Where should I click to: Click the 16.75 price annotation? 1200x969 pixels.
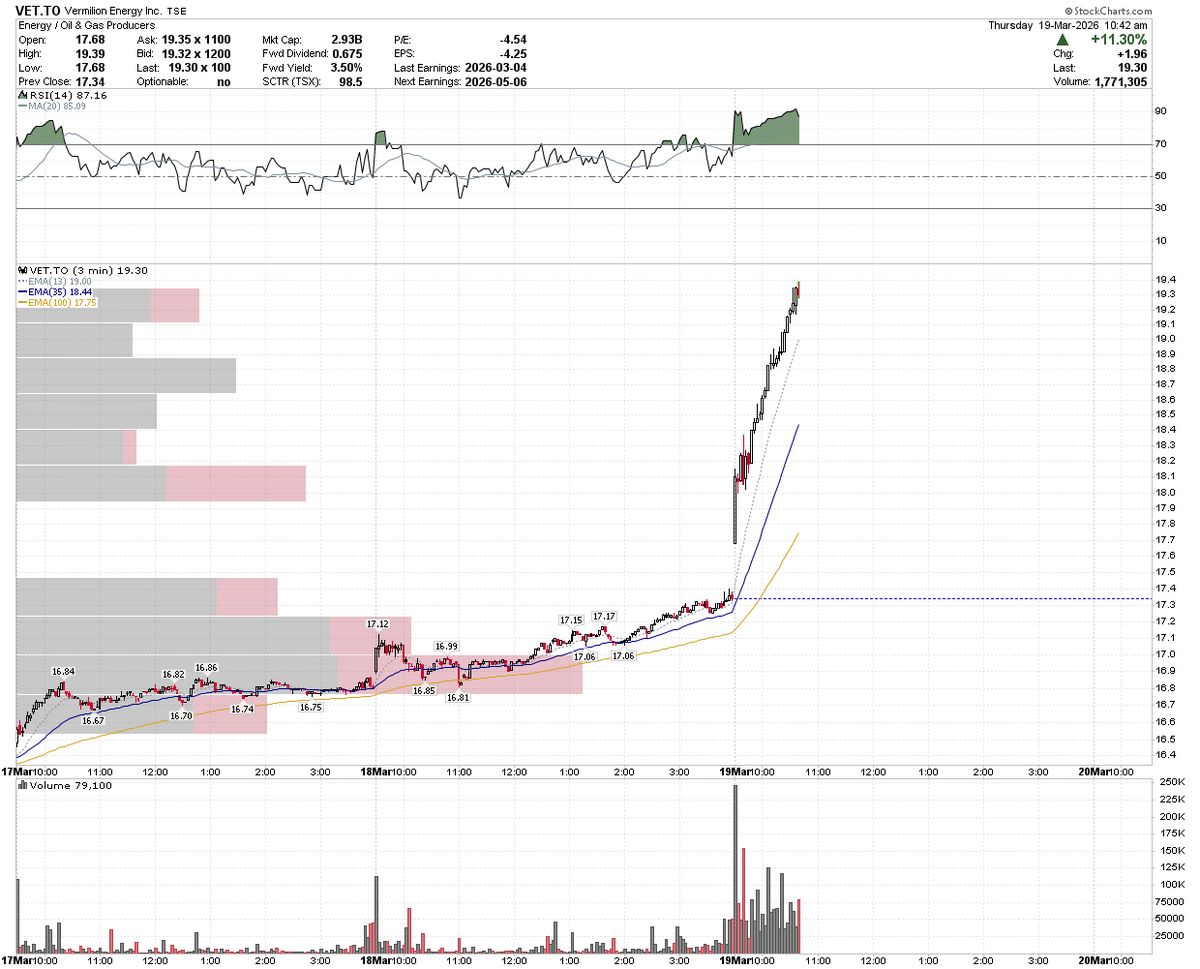pos(310,707)
